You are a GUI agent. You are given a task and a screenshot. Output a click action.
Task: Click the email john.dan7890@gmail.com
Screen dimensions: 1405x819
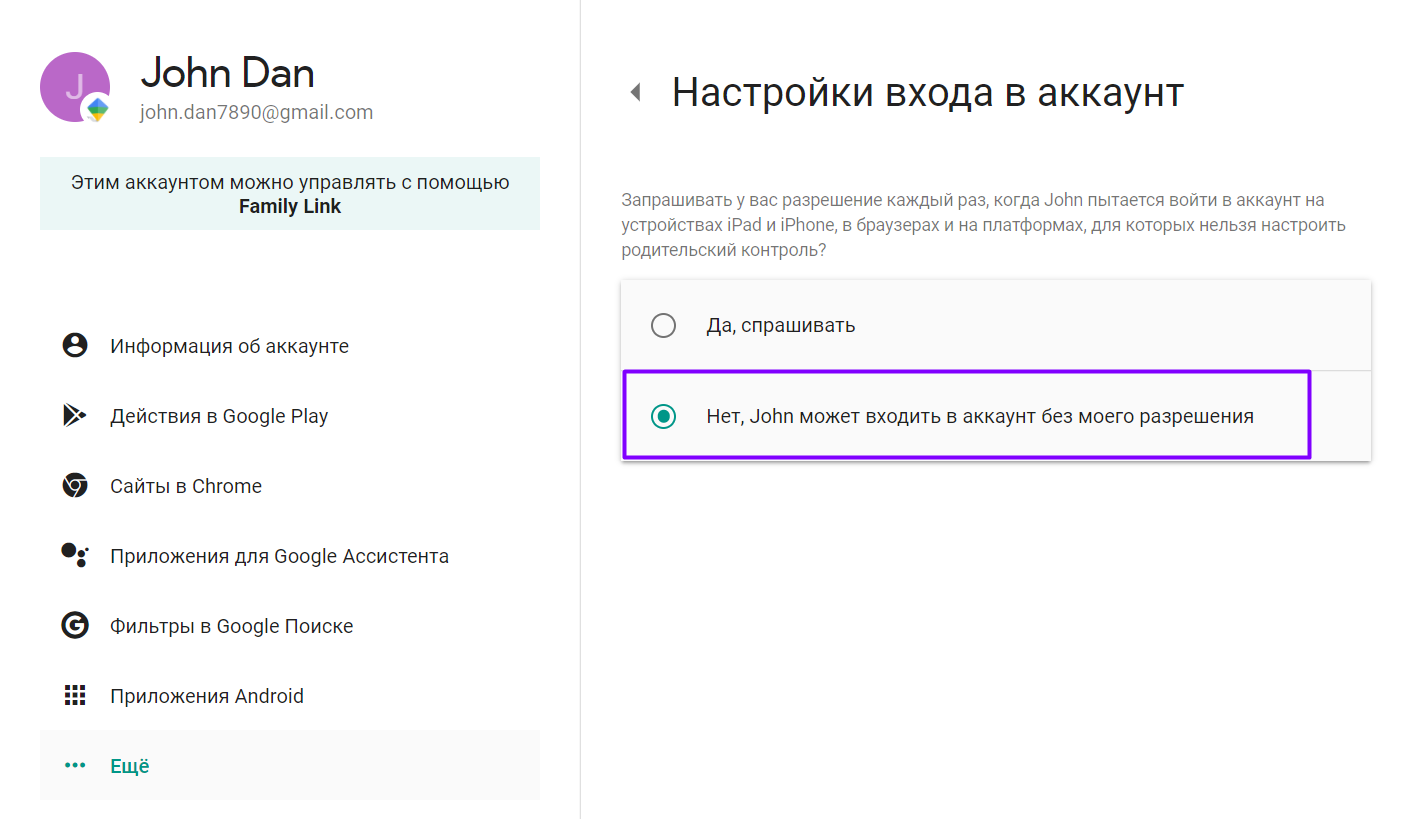256,113
